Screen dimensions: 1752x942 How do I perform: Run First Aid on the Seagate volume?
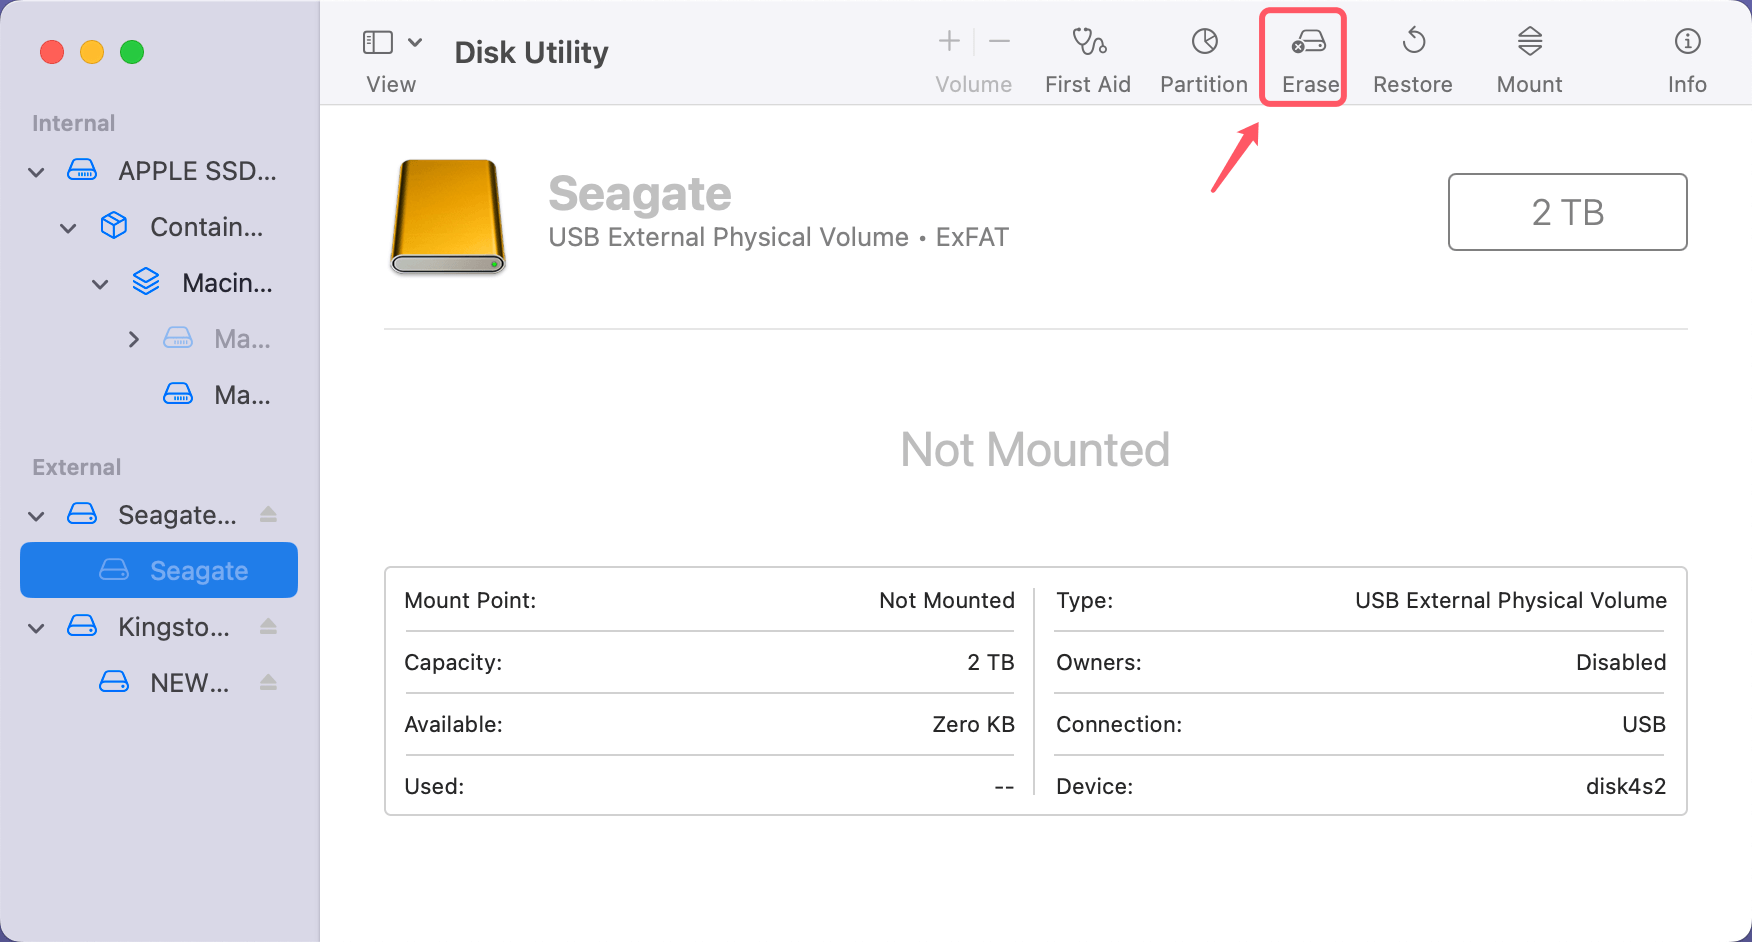(x=1088, y=57)
